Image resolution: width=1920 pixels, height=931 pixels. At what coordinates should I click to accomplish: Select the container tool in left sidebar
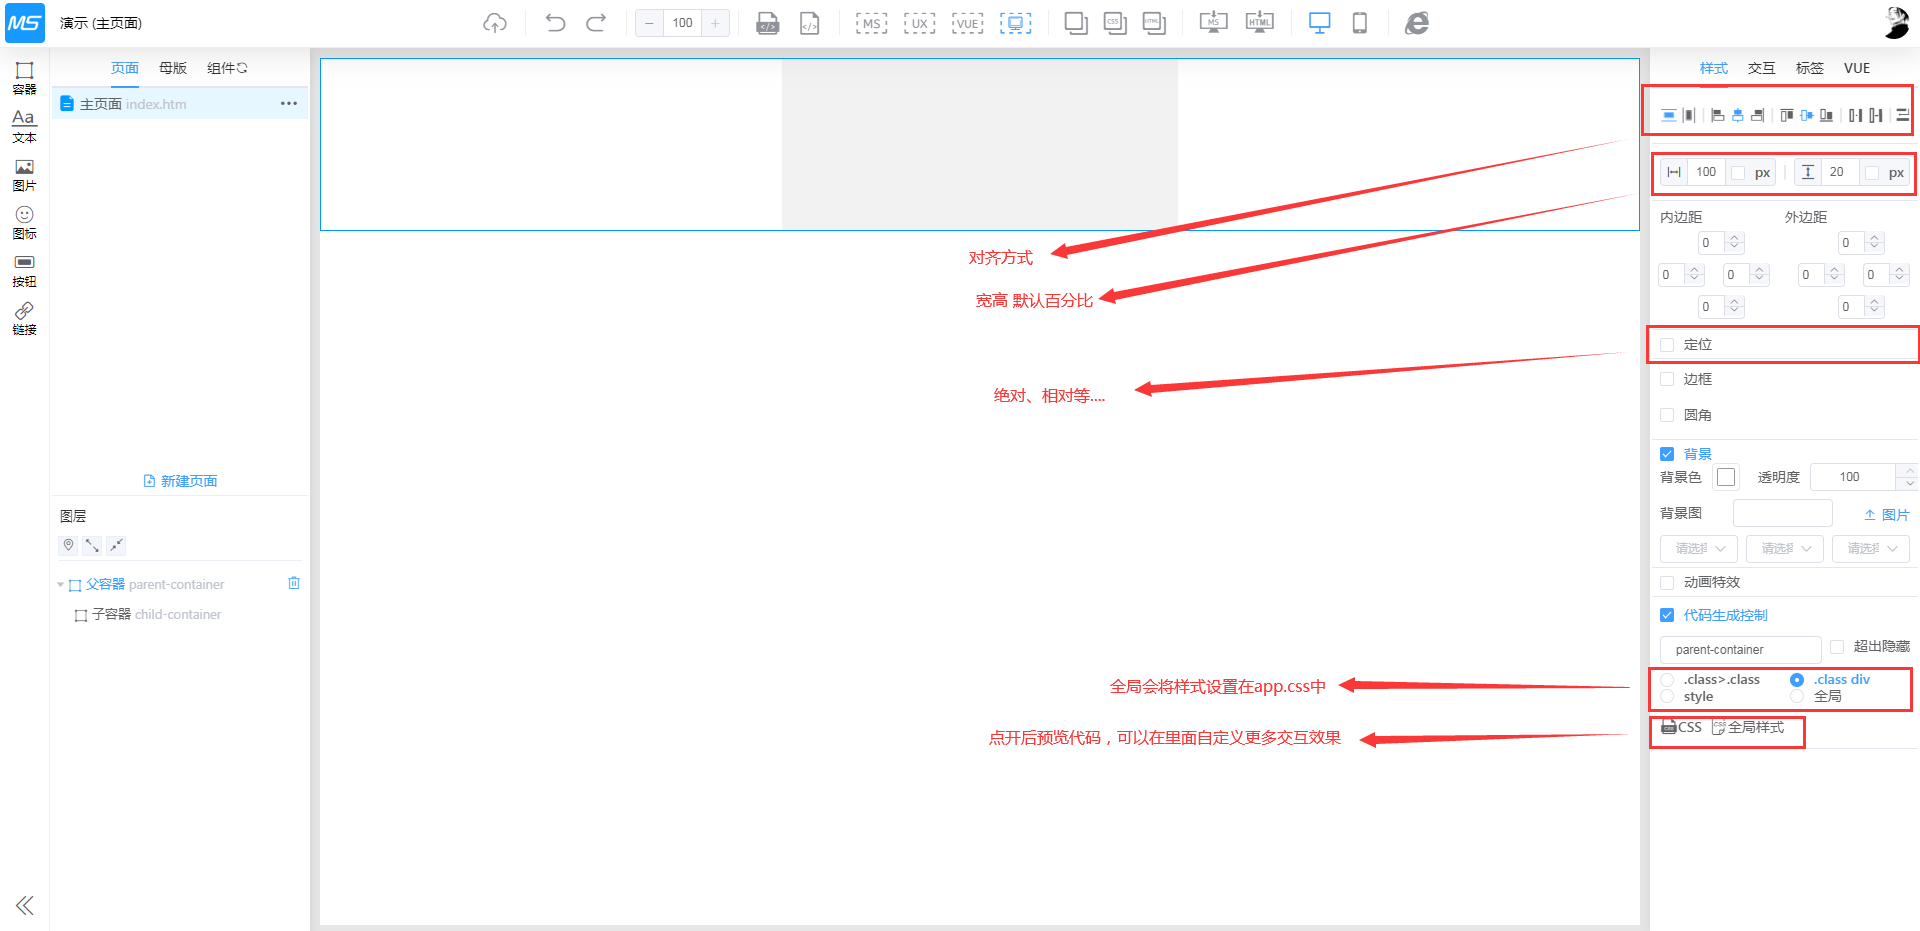24,77
